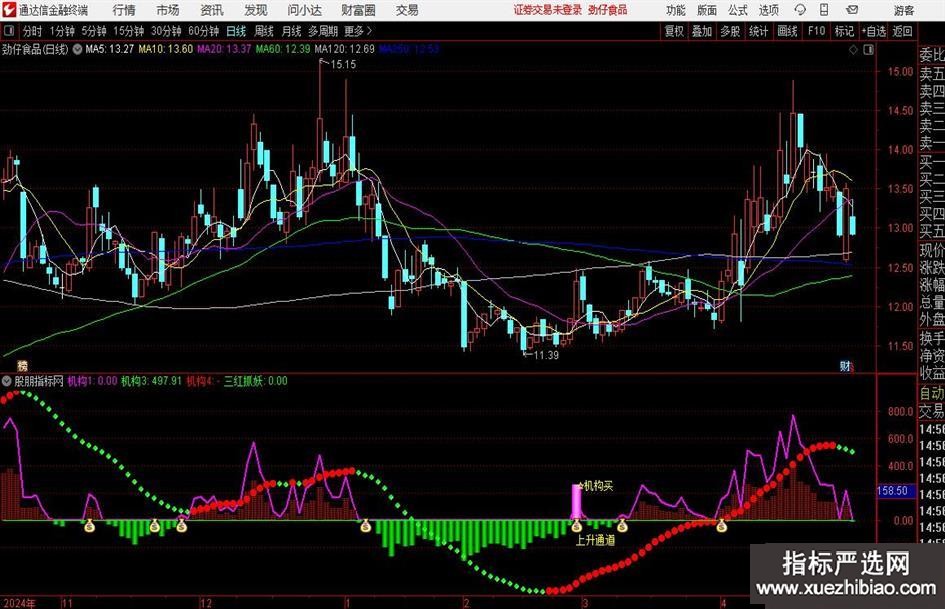
Task: Click 机构3: 497.91 indicator value
Action: [151, 381]
